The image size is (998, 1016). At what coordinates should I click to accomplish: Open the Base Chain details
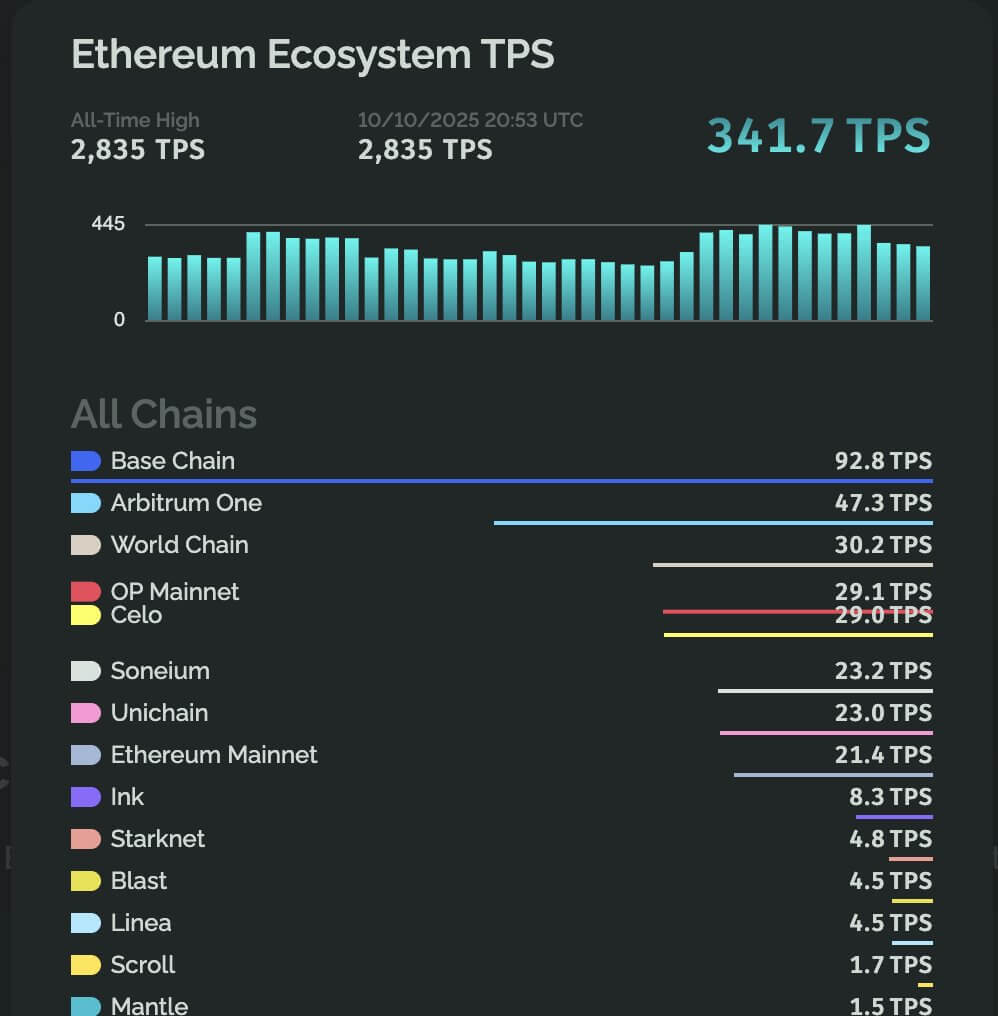coord(172,460)
